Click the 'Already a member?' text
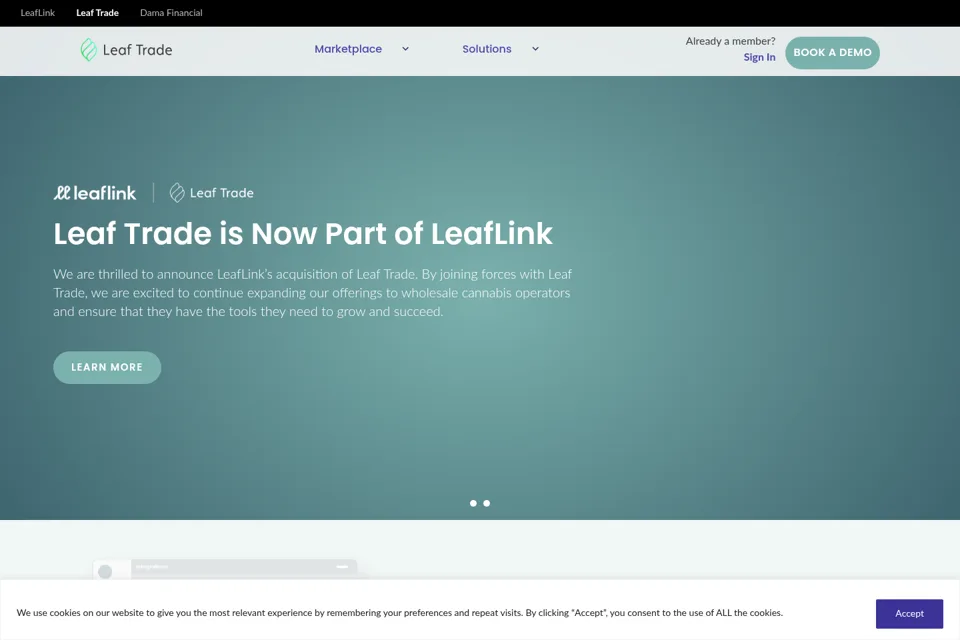The image size is (960, 640). click(730, 41)
